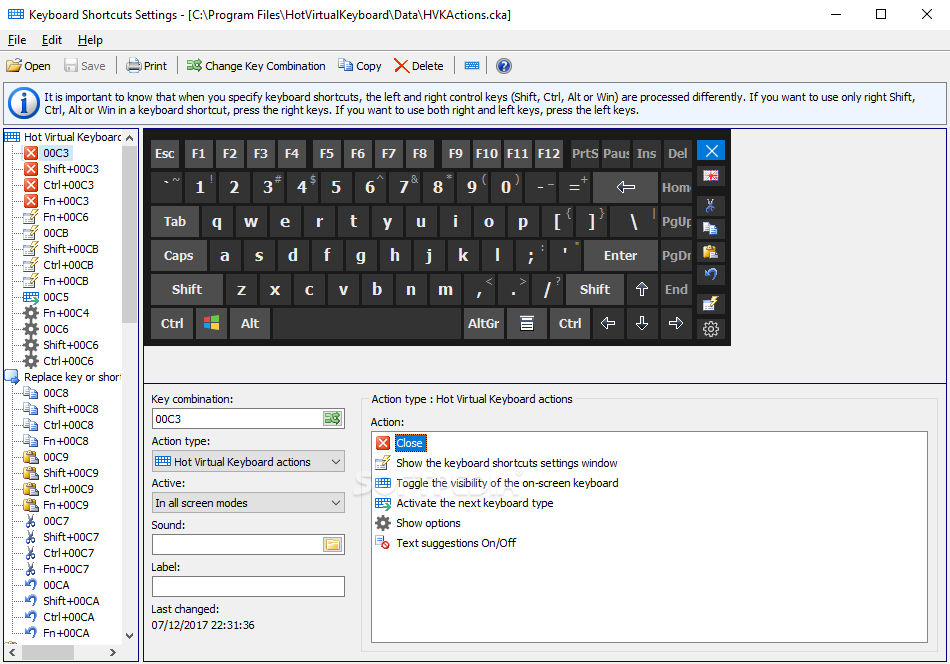Delete the selected shortcut via toolbar

419,65
